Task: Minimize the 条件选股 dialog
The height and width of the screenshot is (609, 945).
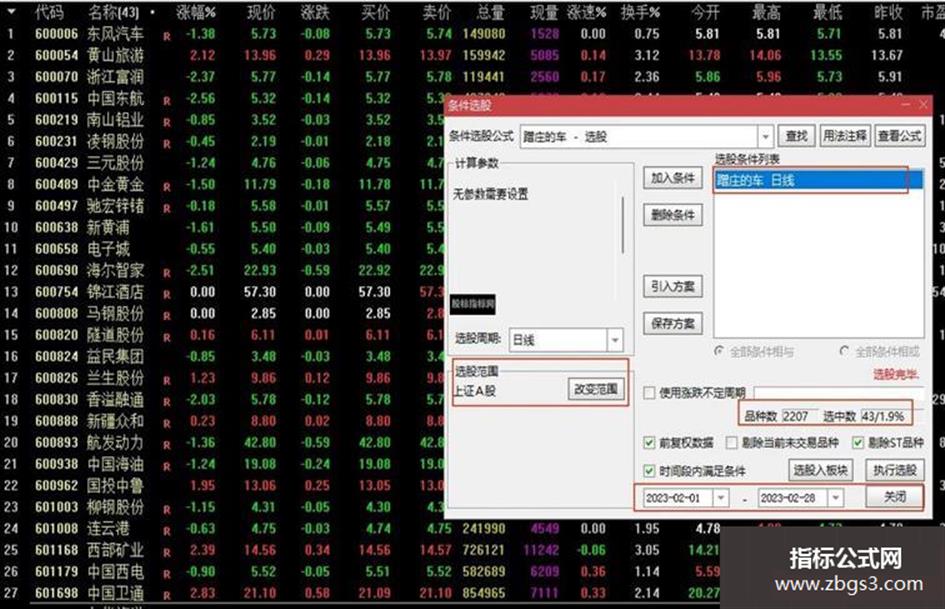Action: coord(906,105)
